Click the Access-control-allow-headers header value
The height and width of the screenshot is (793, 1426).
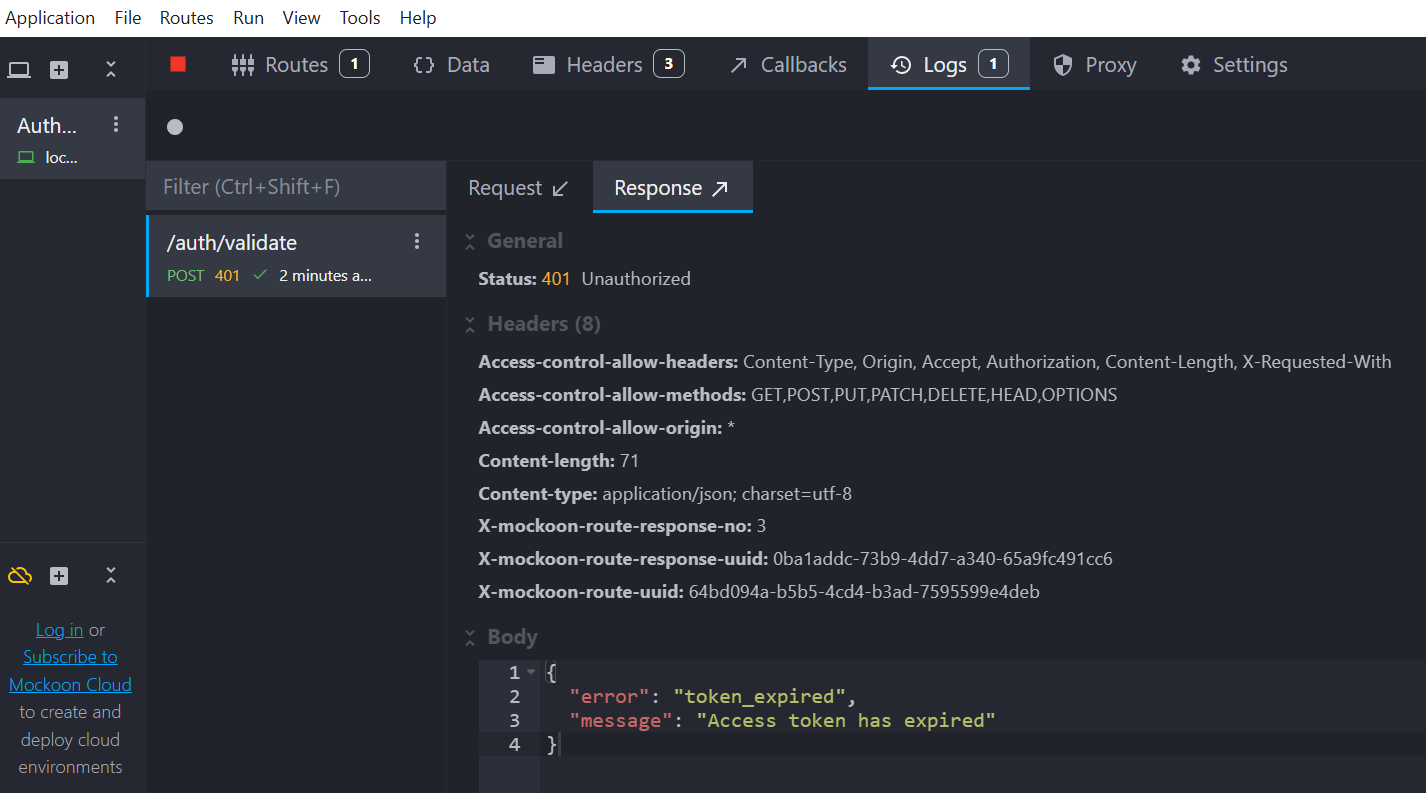tap(1067, 362)
